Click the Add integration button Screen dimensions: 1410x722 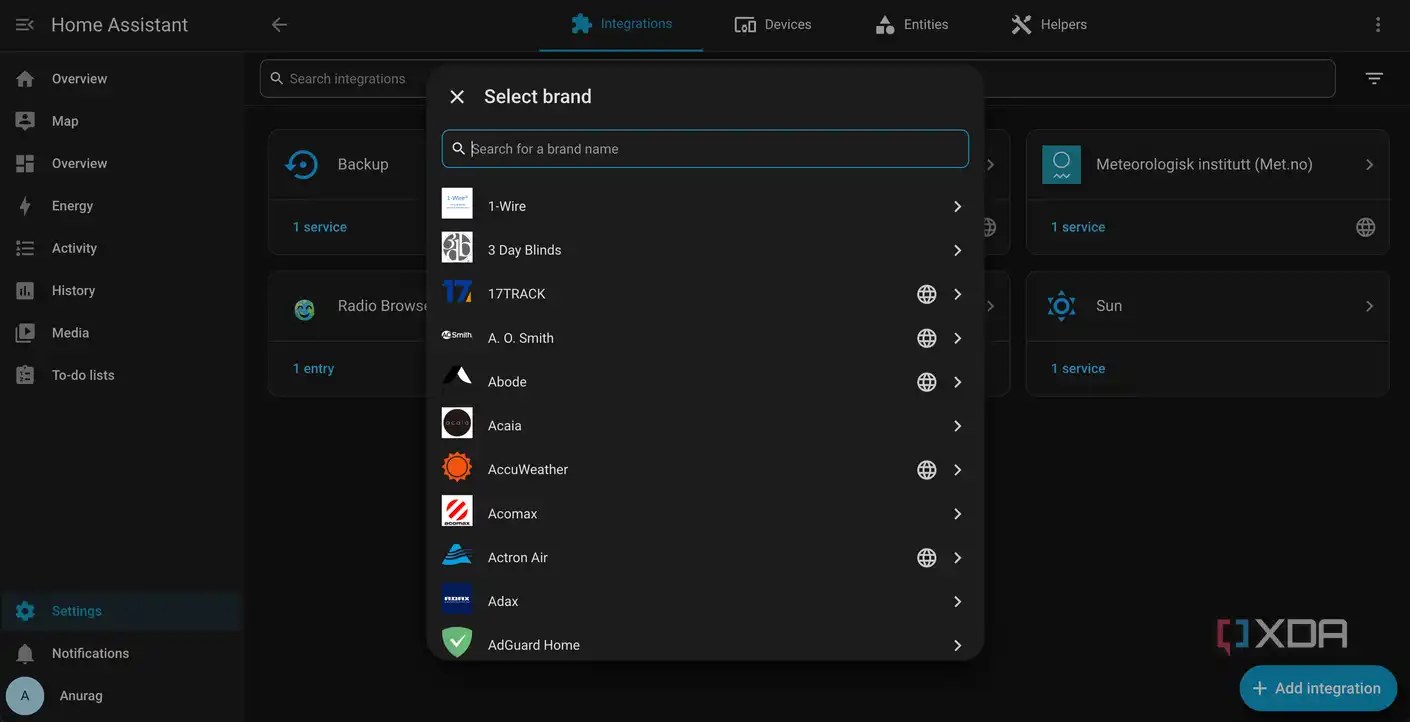1318,688
